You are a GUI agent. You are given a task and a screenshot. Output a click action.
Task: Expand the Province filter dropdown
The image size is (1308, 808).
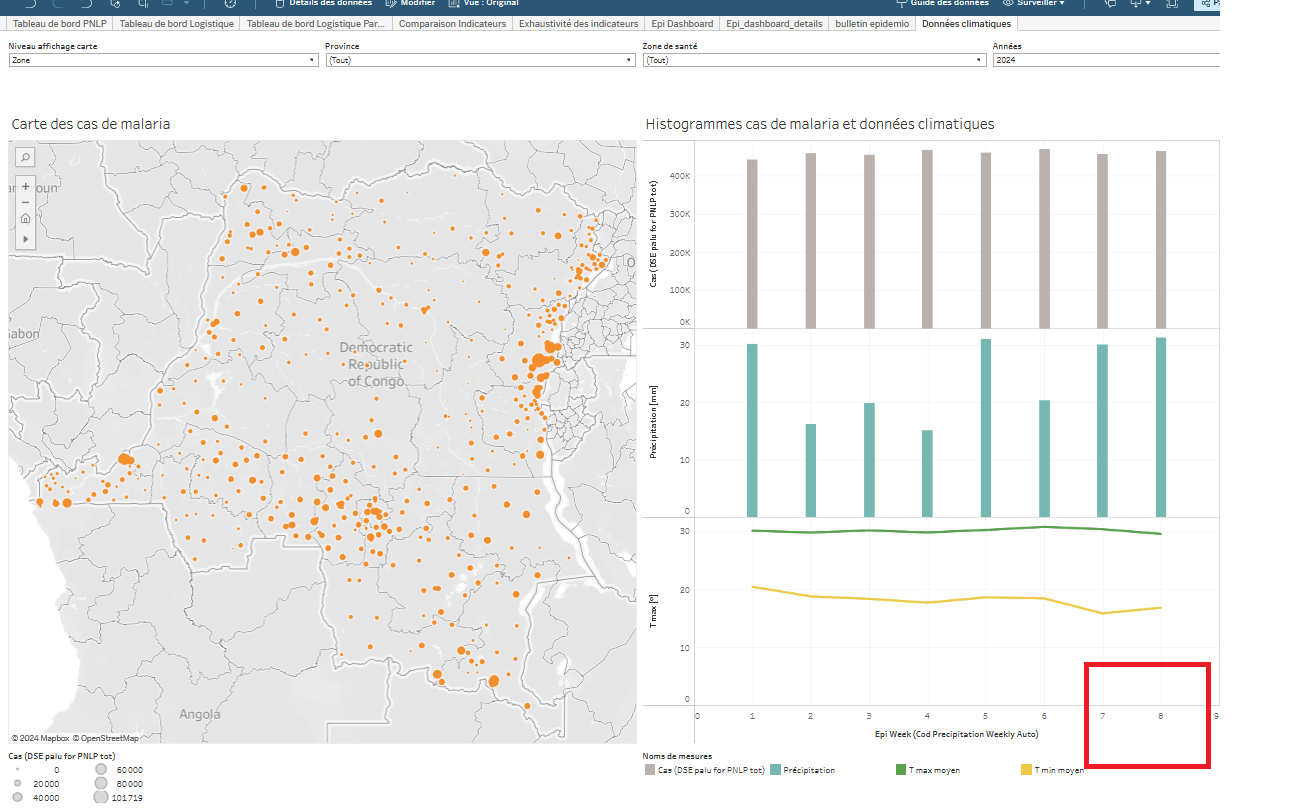coord(479,60)
